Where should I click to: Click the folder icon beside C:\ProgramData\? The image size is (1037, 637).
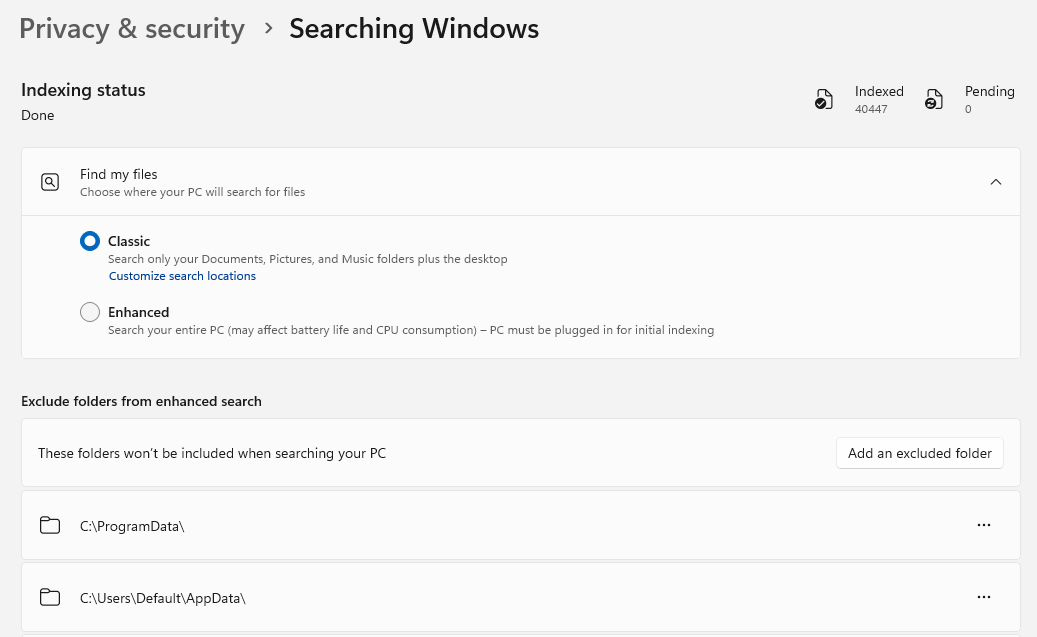[50, 525]
